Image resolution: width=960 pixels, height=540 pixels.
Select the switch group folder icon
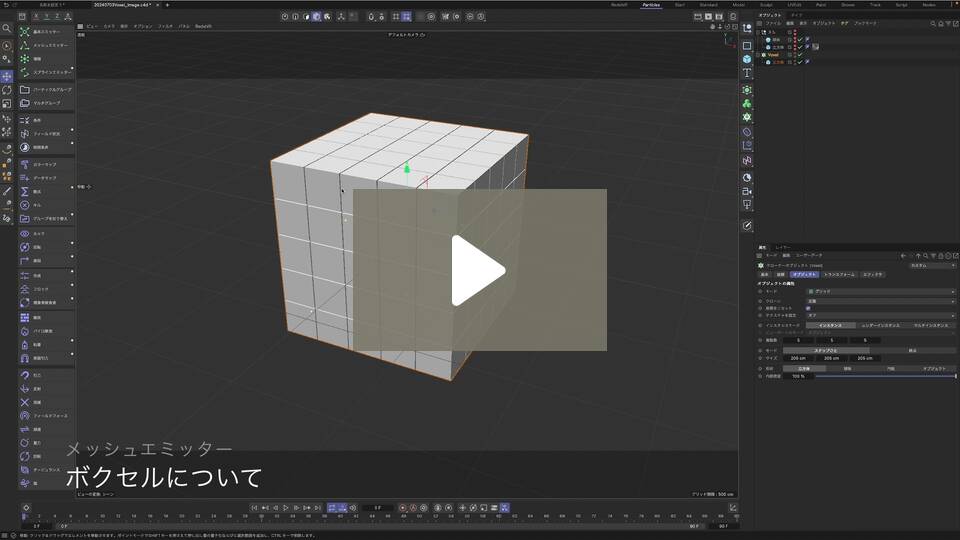click(24, 219)
